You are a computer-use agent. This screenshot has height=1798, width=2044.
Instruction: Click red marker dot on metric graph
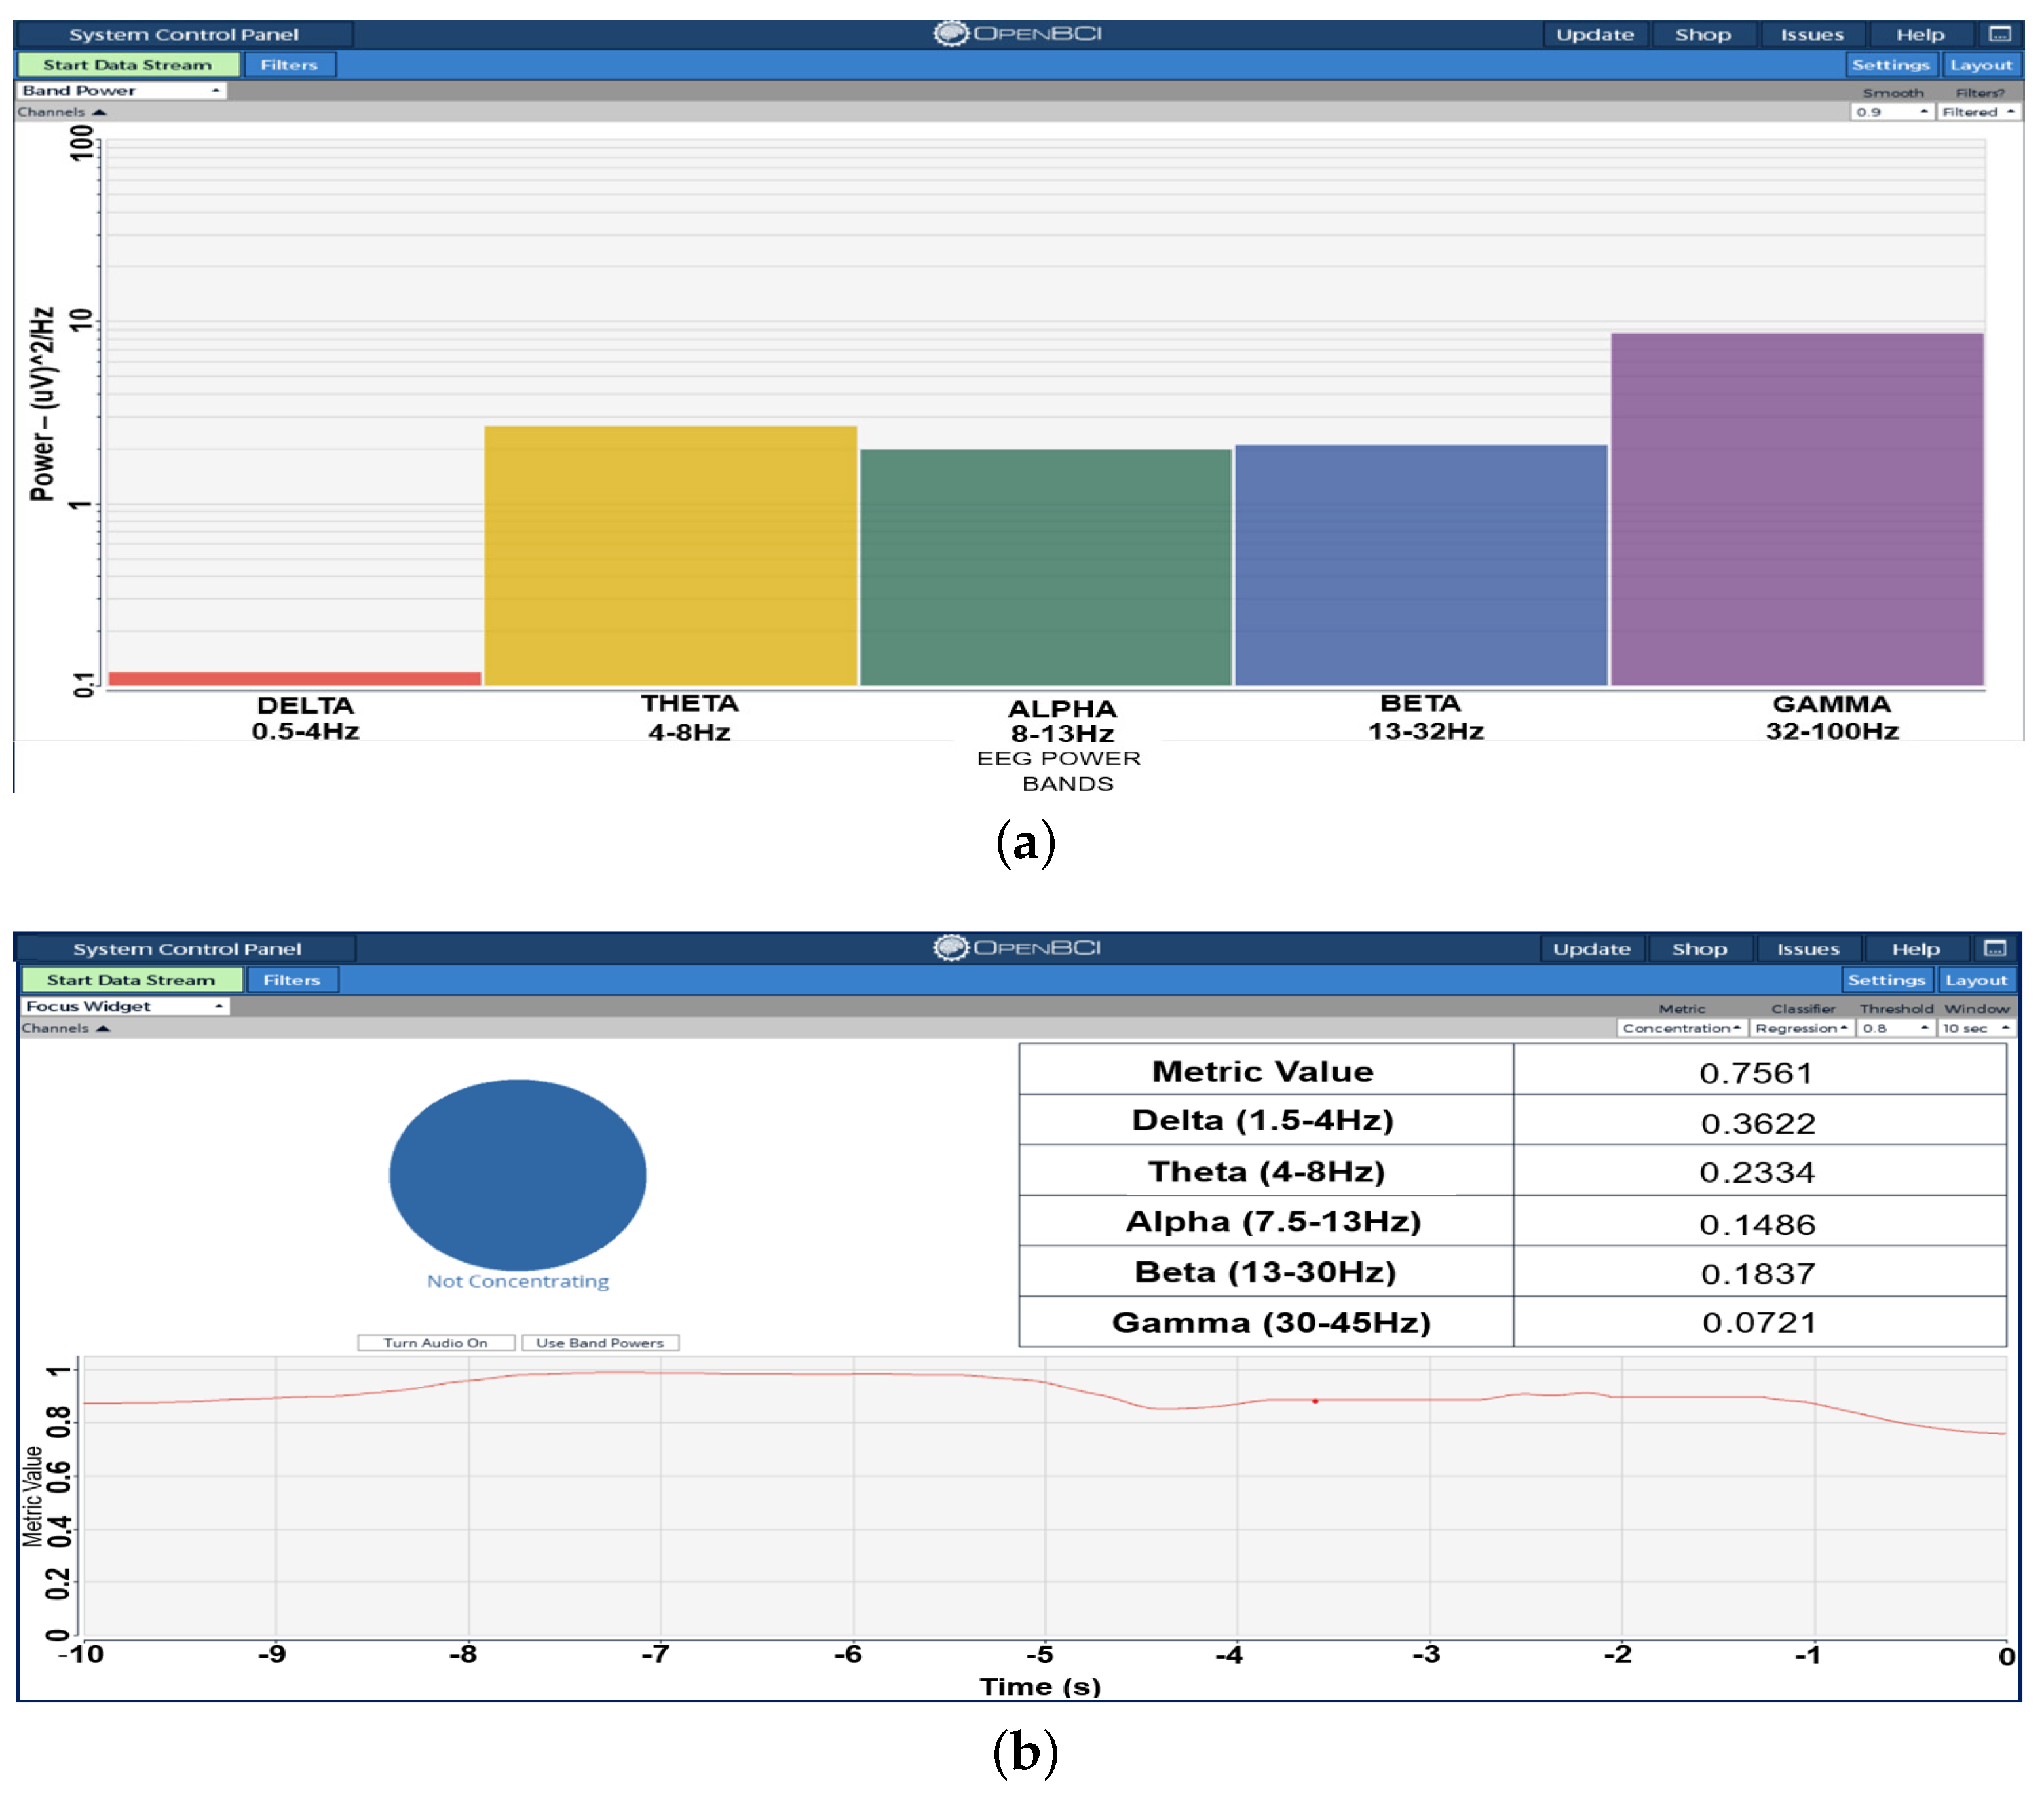coord(1315,1401)
